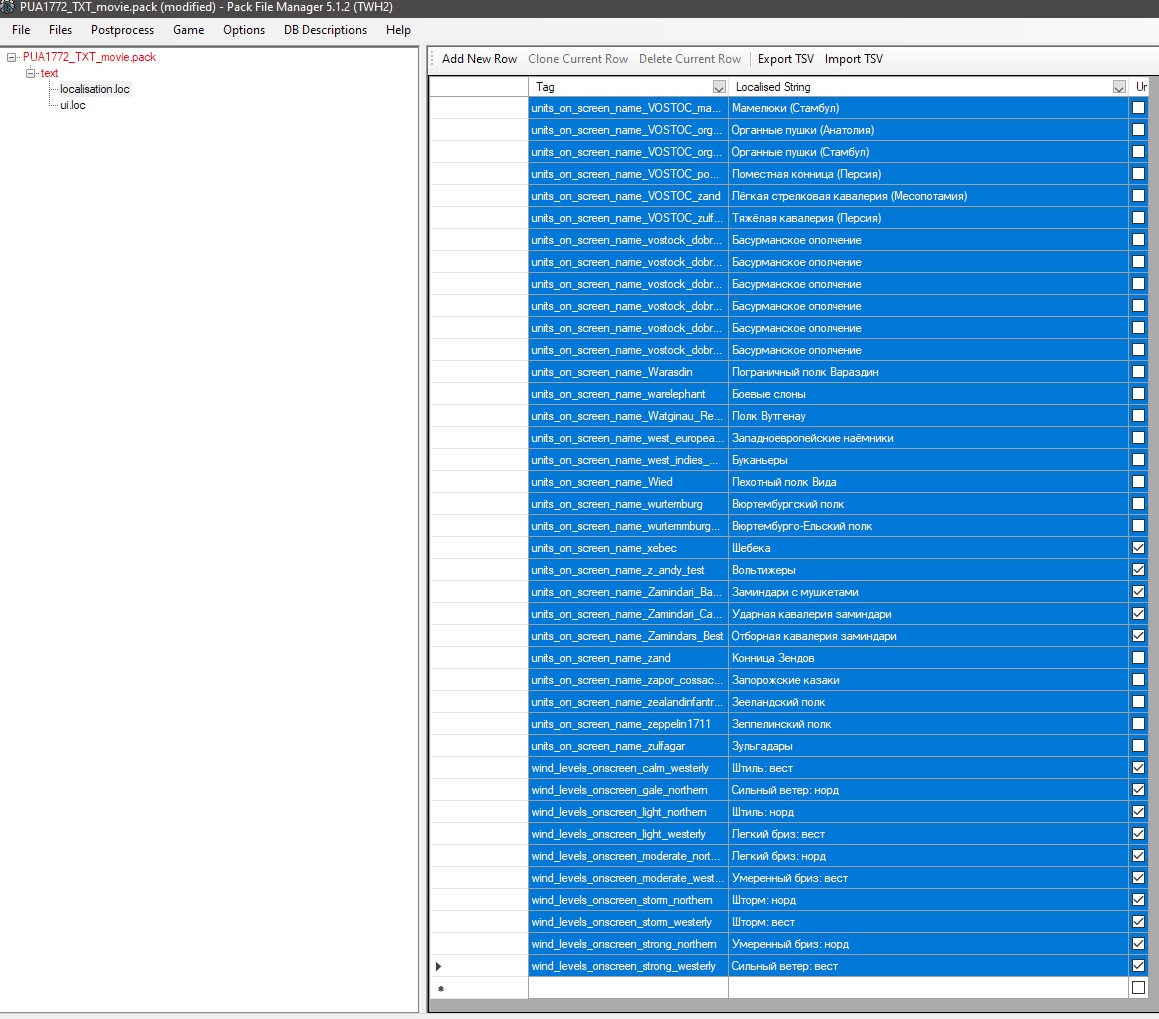Open the Postprocess menu
The width and height of the screenshot is (1159, 1019).
[x=122, y=30]
